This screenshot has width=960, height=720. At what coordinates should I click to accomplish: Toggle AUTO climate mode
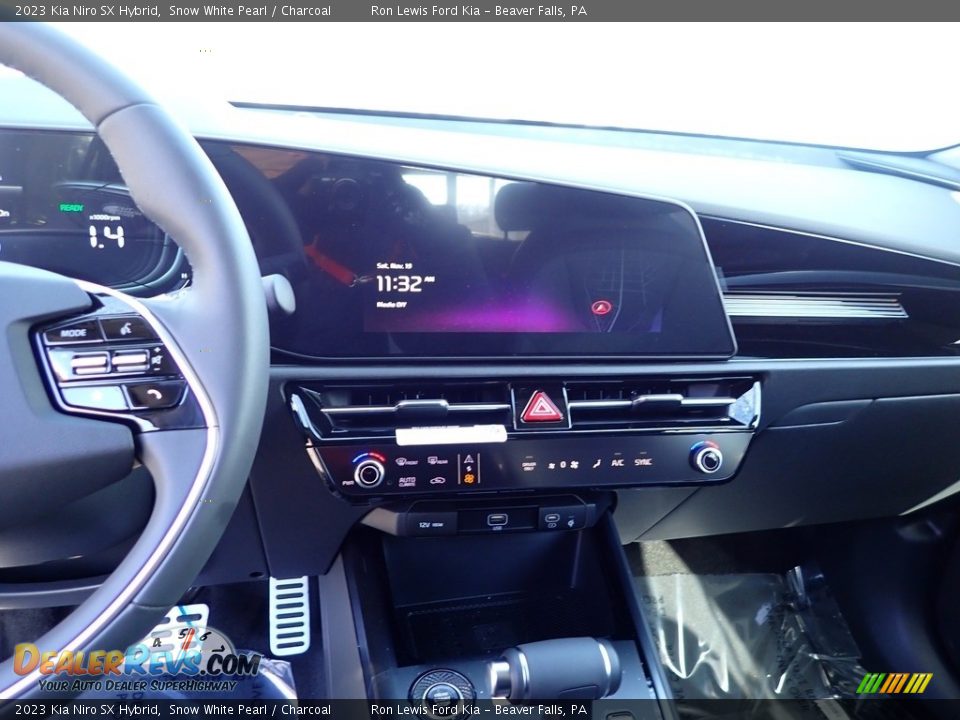[x=406, y=481]
